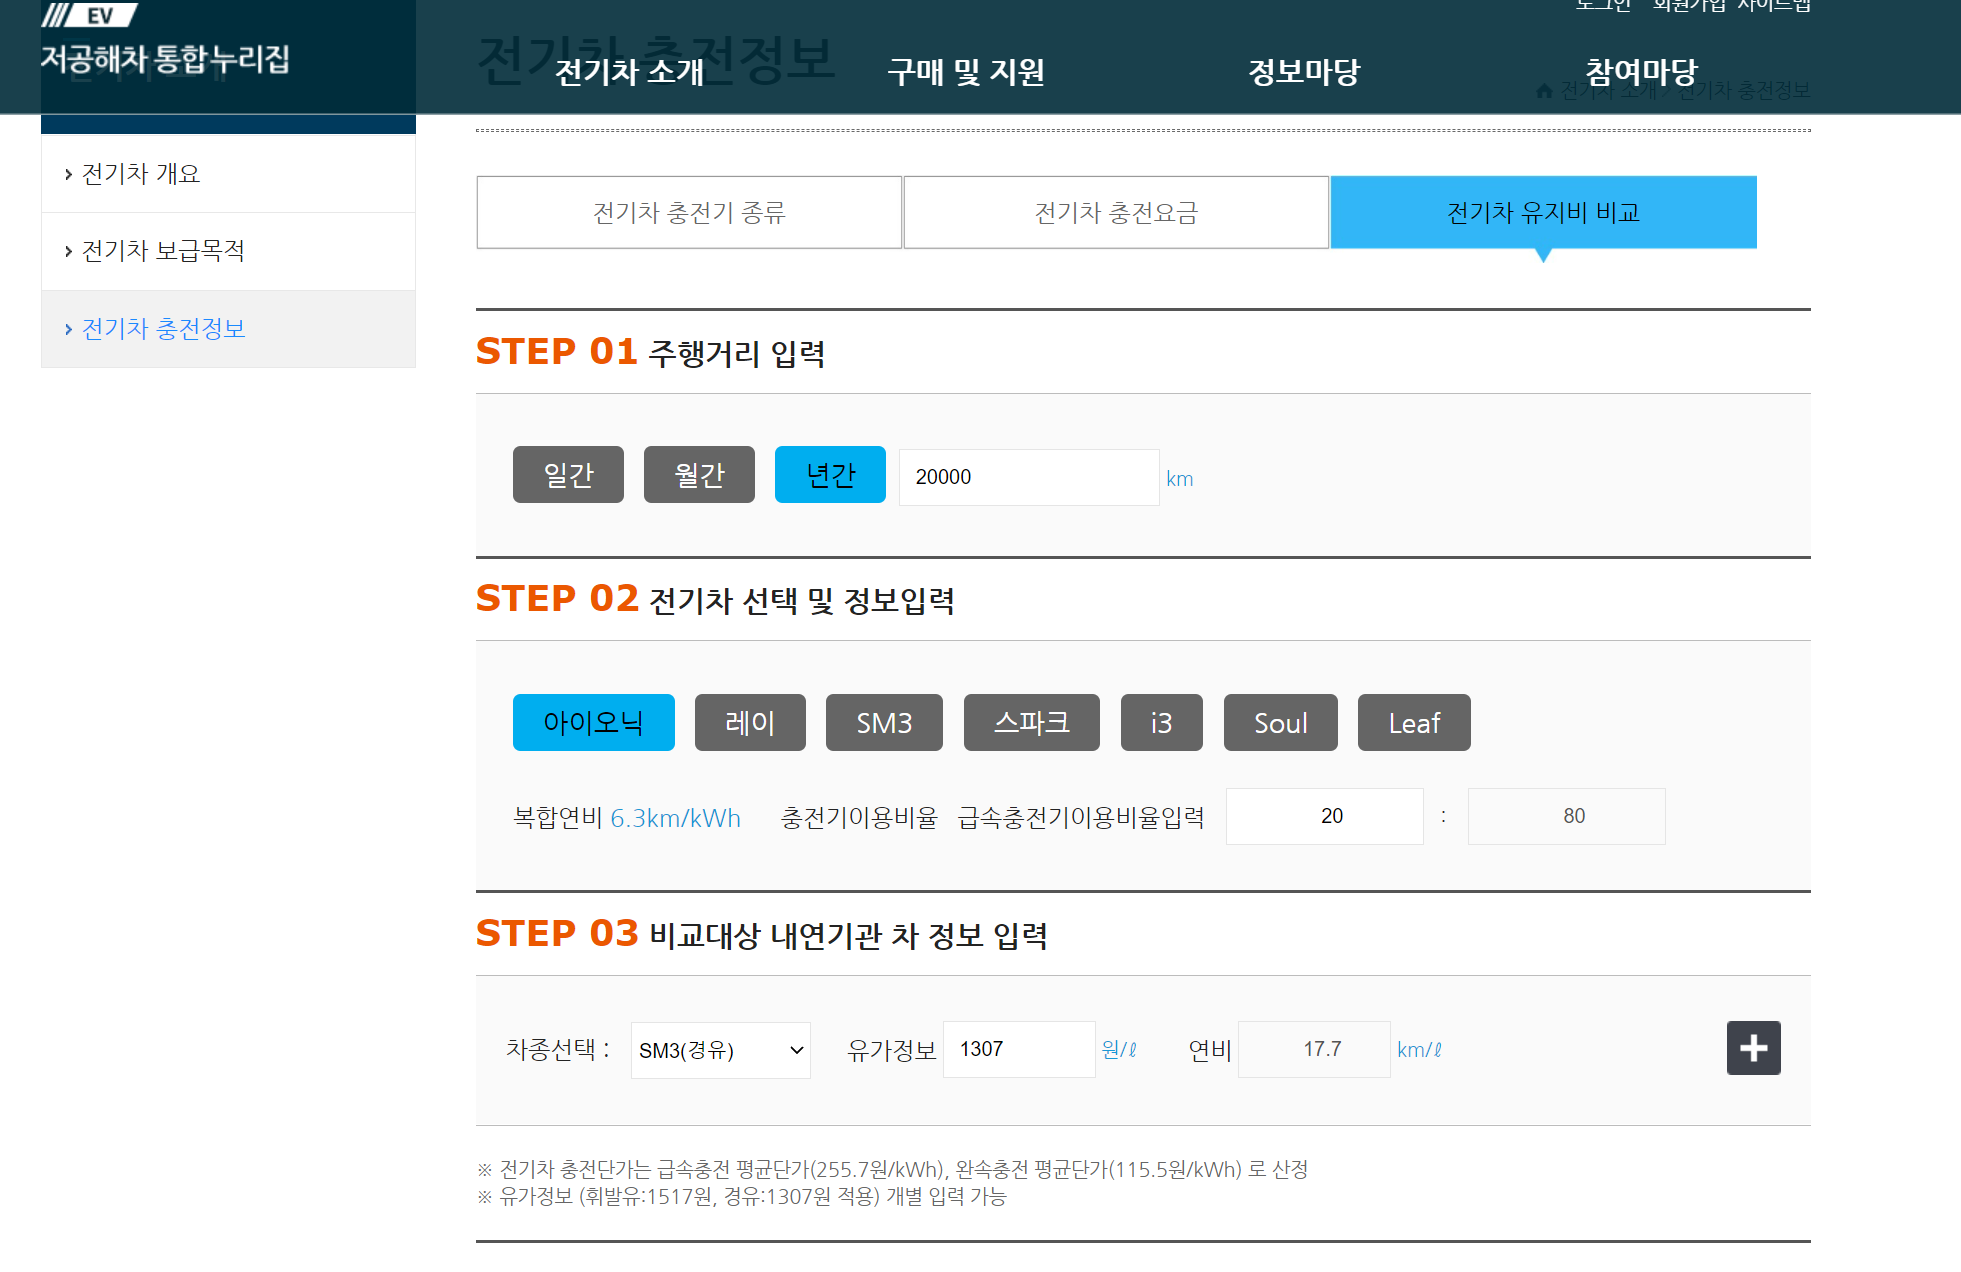Select the 일간 distance period

click(x=568, y=474)
